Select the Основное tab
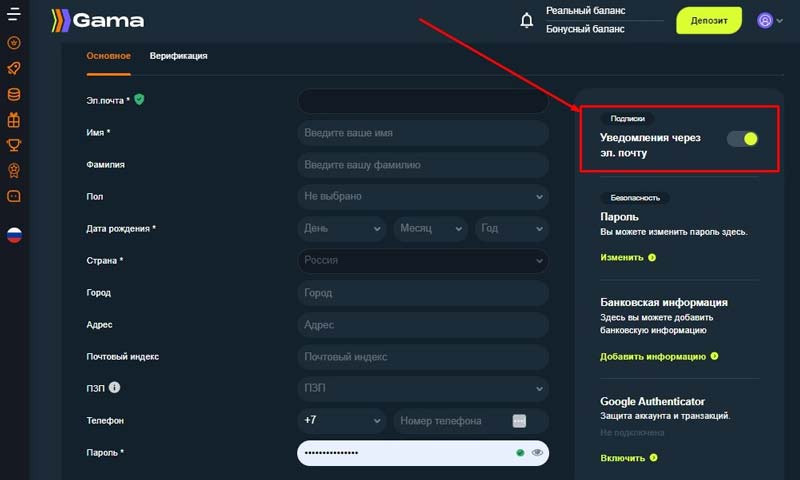The width and height of the screenshot is (800, 480). tap(108, 56)
